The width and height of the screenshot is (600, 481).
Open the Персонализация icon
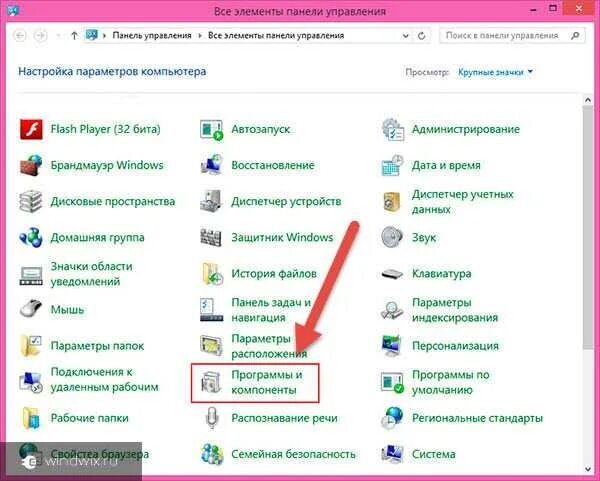[x=393, y=346]
